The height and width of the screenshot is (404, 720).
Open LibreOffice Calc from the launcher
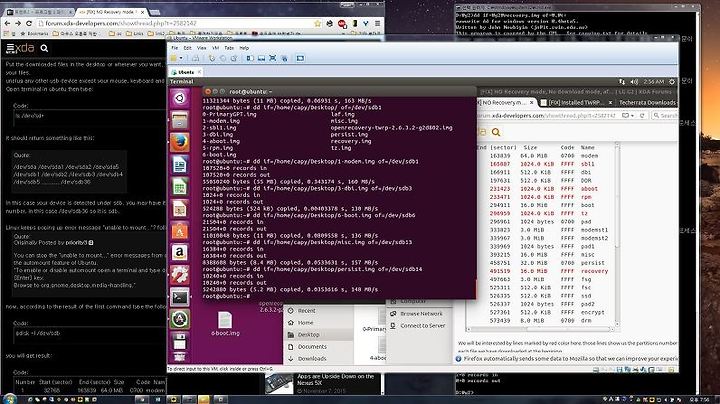180,187
